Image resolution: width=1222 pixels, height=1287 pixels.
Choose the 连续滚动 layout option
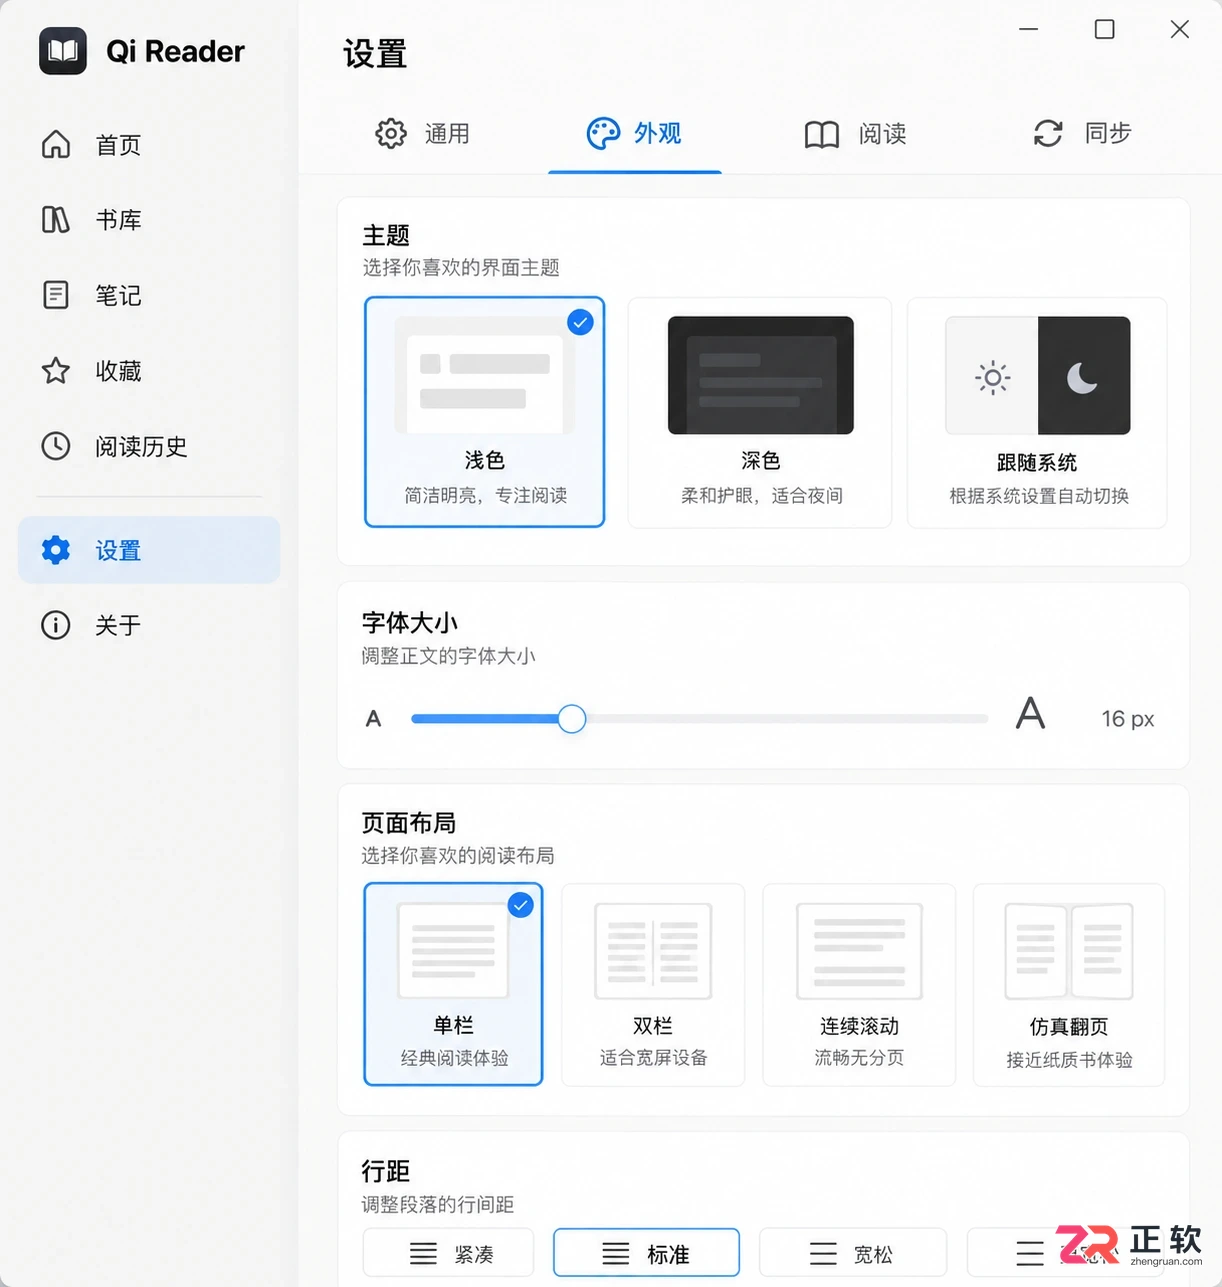pos(859,984)
